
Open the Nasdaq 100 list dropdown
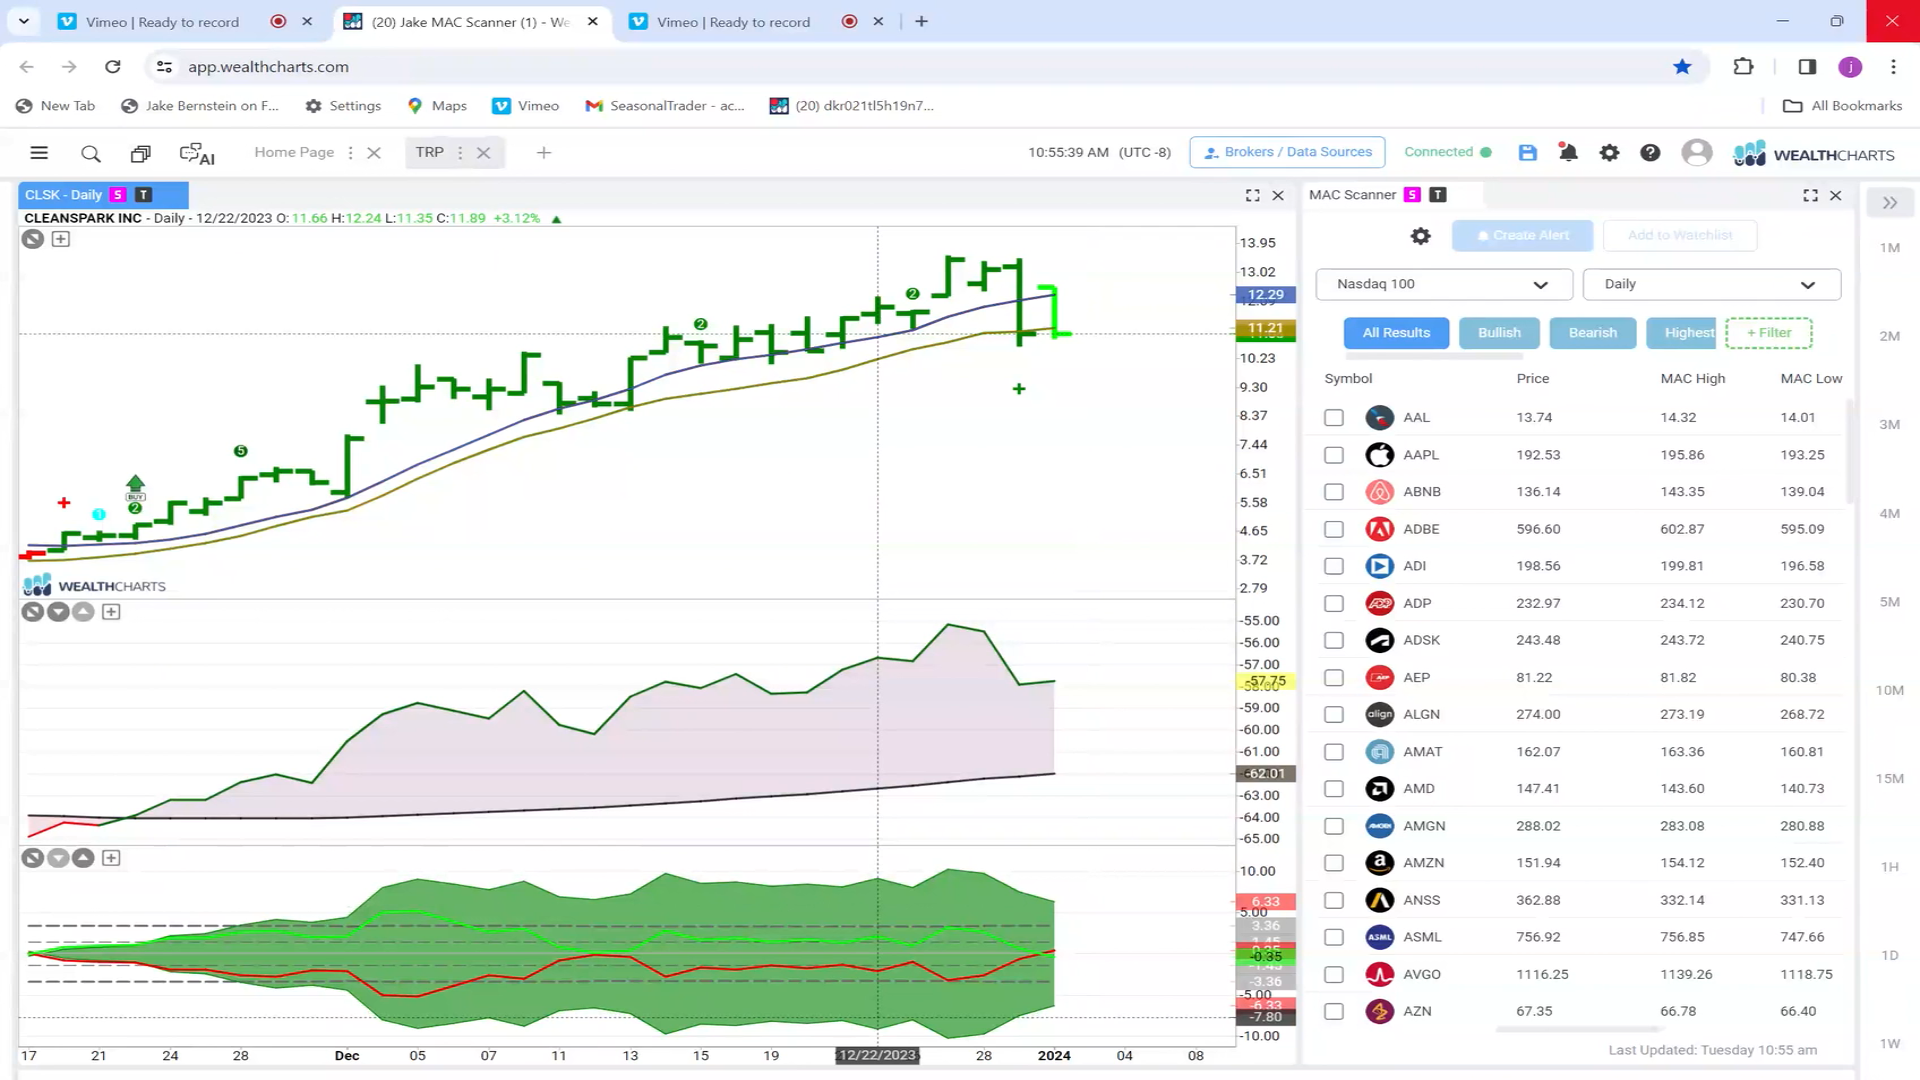click(x=1444, y=284)
